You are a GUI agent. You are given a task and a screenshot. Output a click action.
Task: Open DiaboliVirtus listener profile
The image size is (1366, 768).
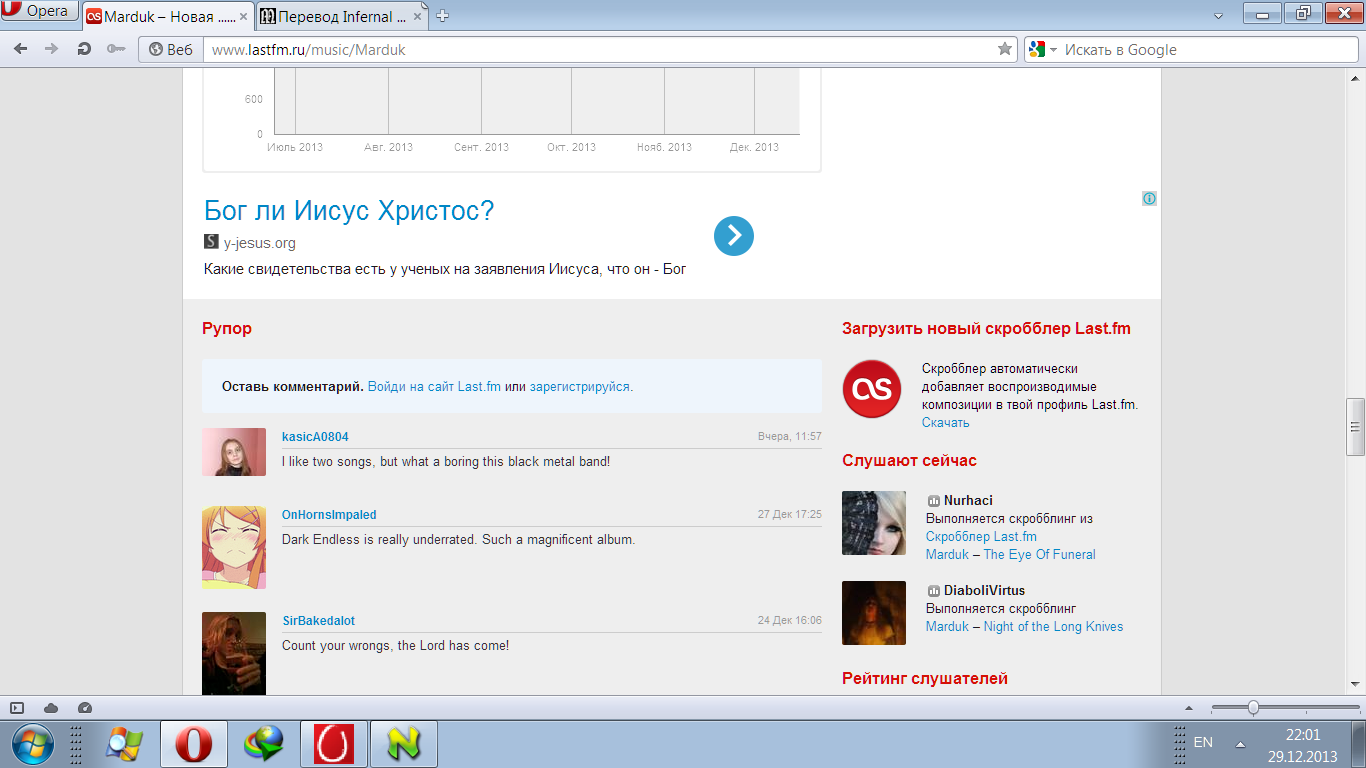[984, 590]
